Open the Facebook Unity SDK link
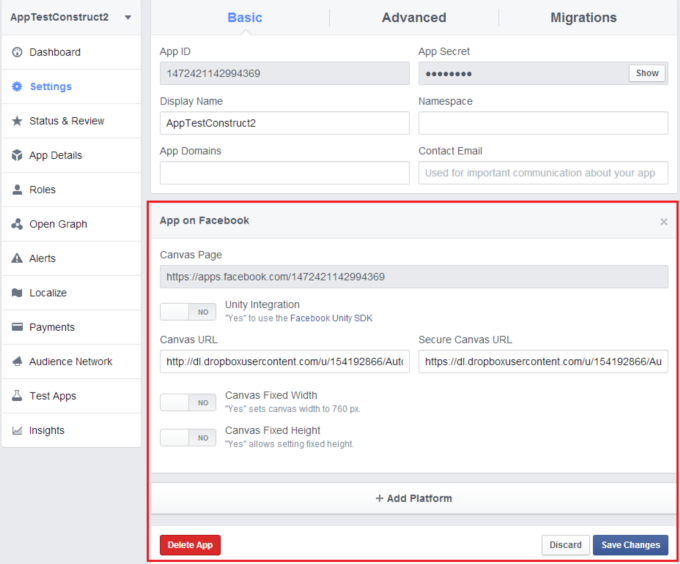This screenshot has height=564, width=680. [331, 318]
